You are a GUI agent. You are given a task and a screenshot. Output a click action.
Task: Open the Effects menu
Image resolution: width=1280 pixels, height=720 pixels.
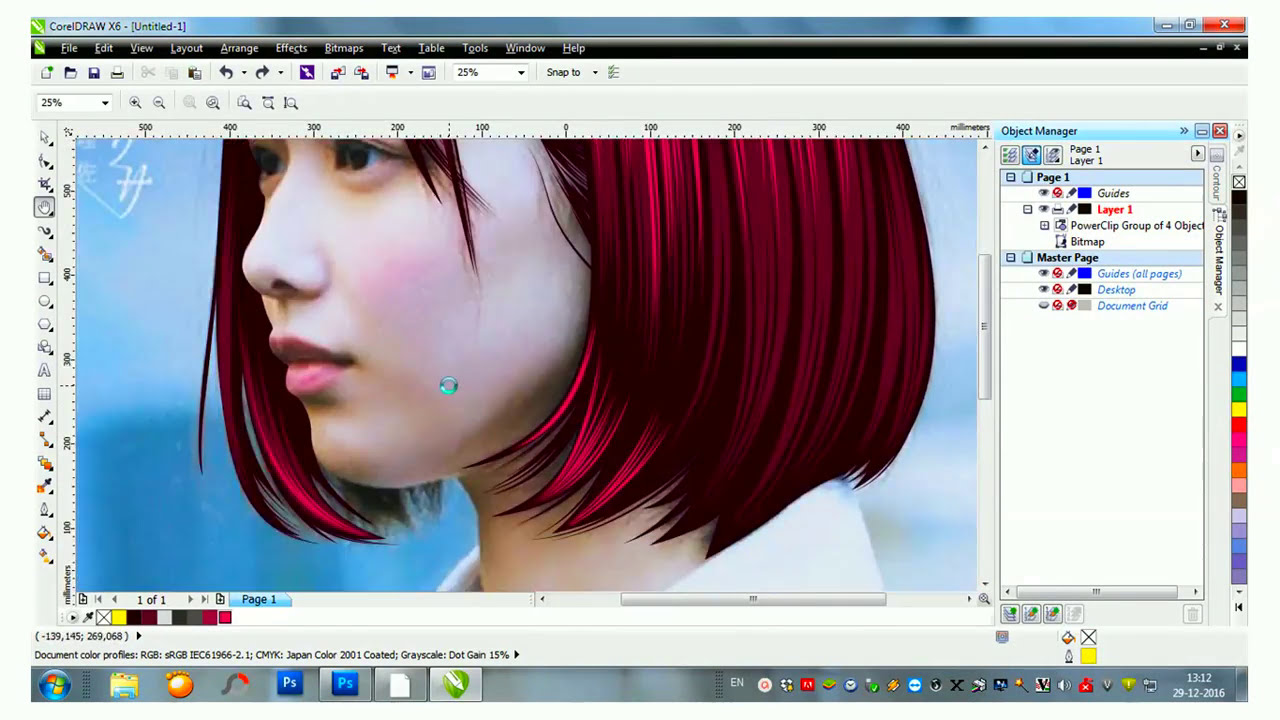(x=291, y=48)
